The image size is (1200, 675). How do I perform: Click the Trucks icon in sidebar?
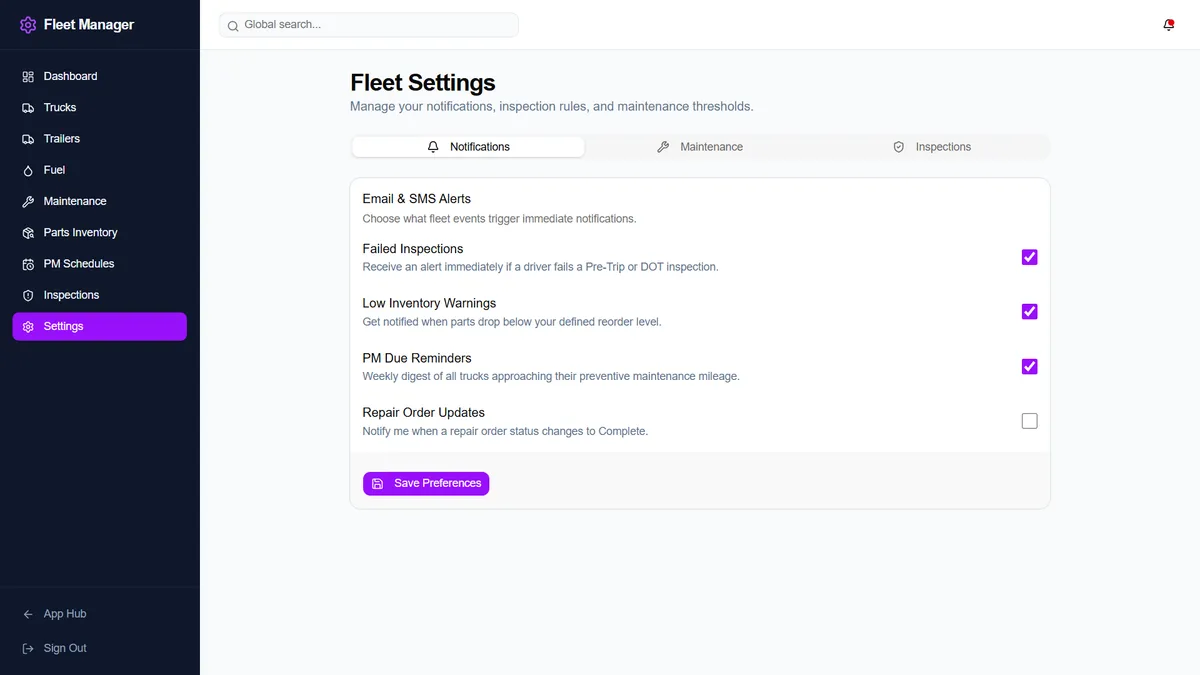coord(28,108)
